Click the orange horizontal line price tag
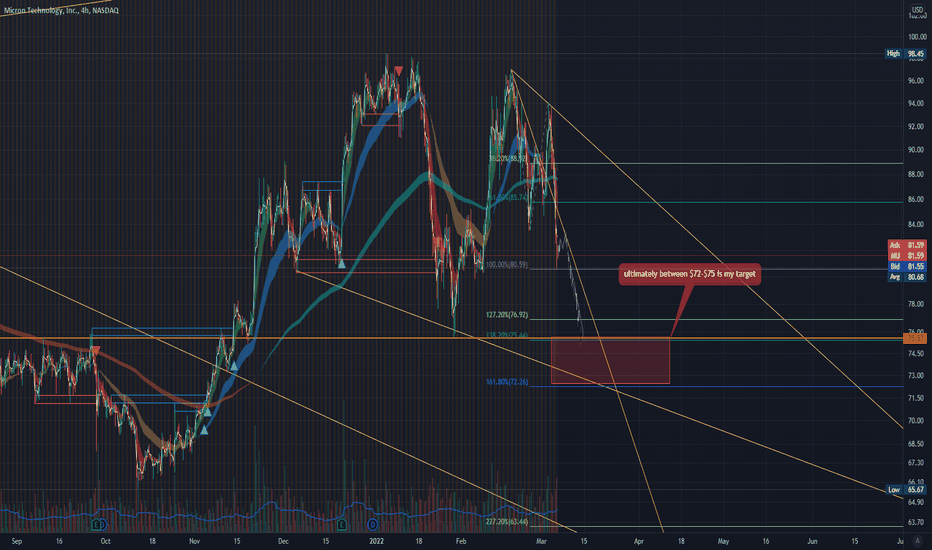The height and width of the screenshot is (550, 932). (x=914, y=338)
